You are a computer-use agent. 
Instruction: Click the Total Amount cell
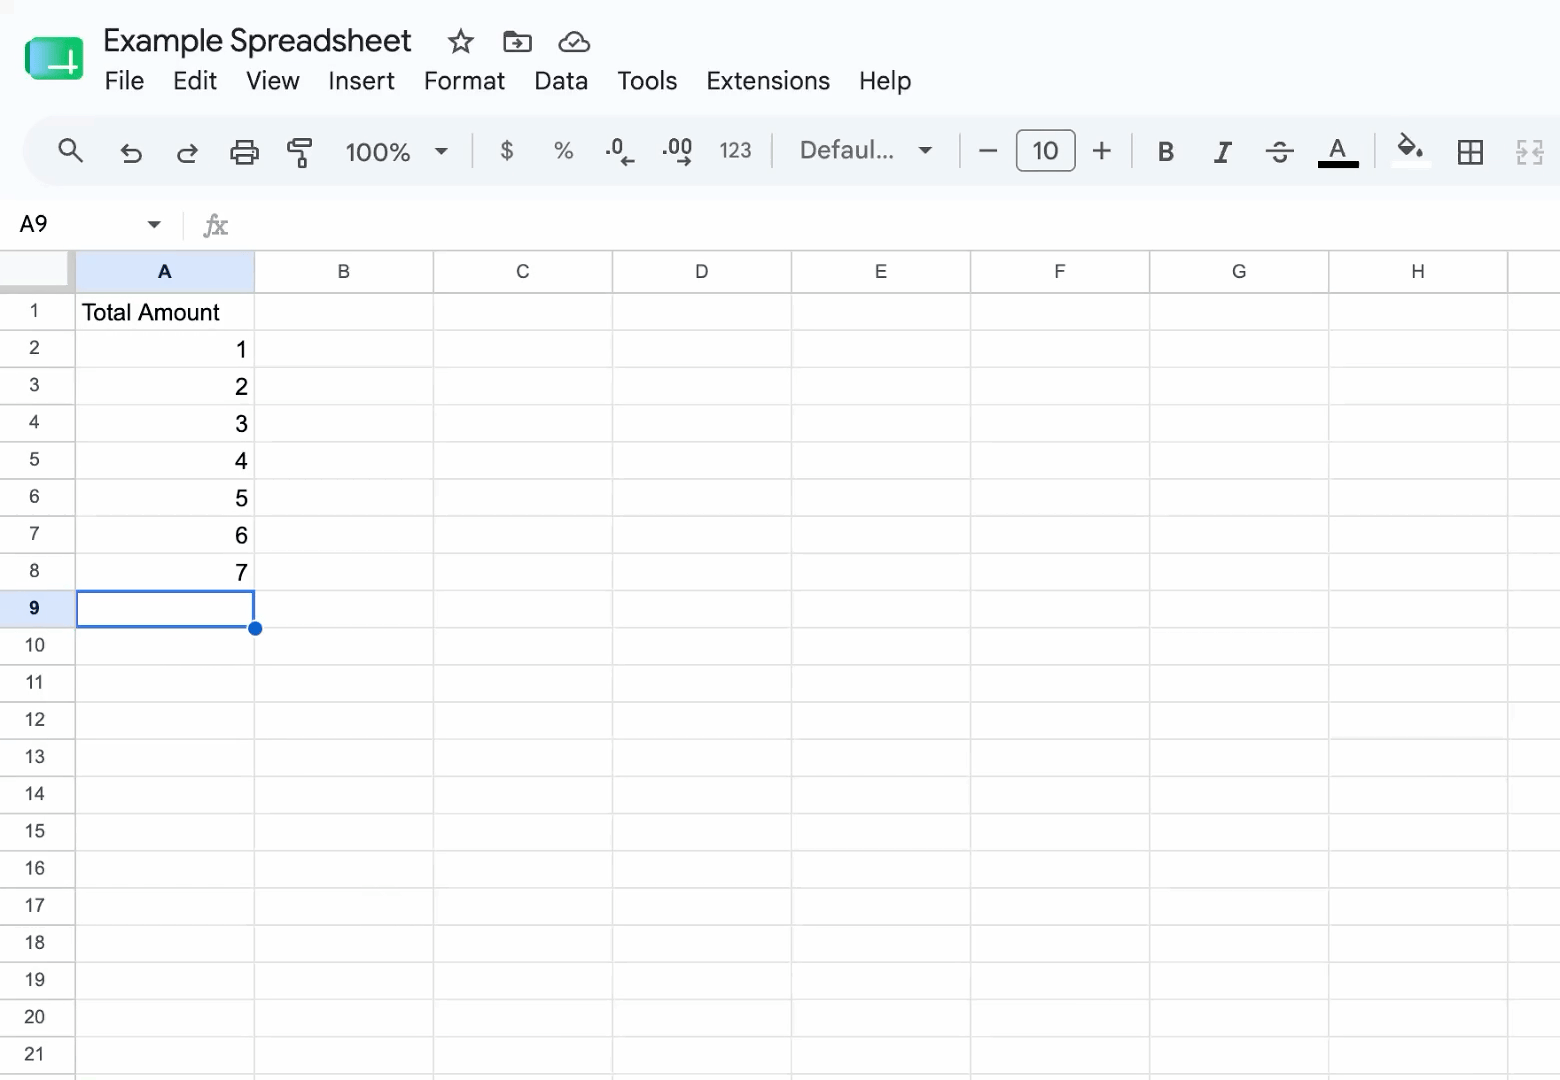point(165,312)
